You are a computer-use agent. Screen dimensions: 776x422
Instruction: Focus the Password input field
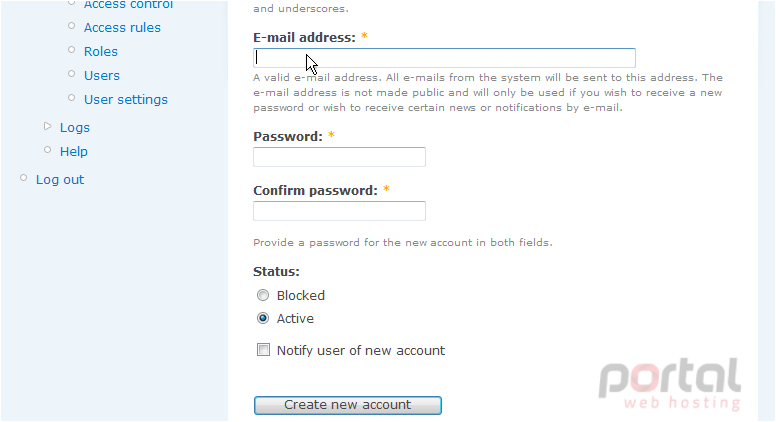click(340, 157)
